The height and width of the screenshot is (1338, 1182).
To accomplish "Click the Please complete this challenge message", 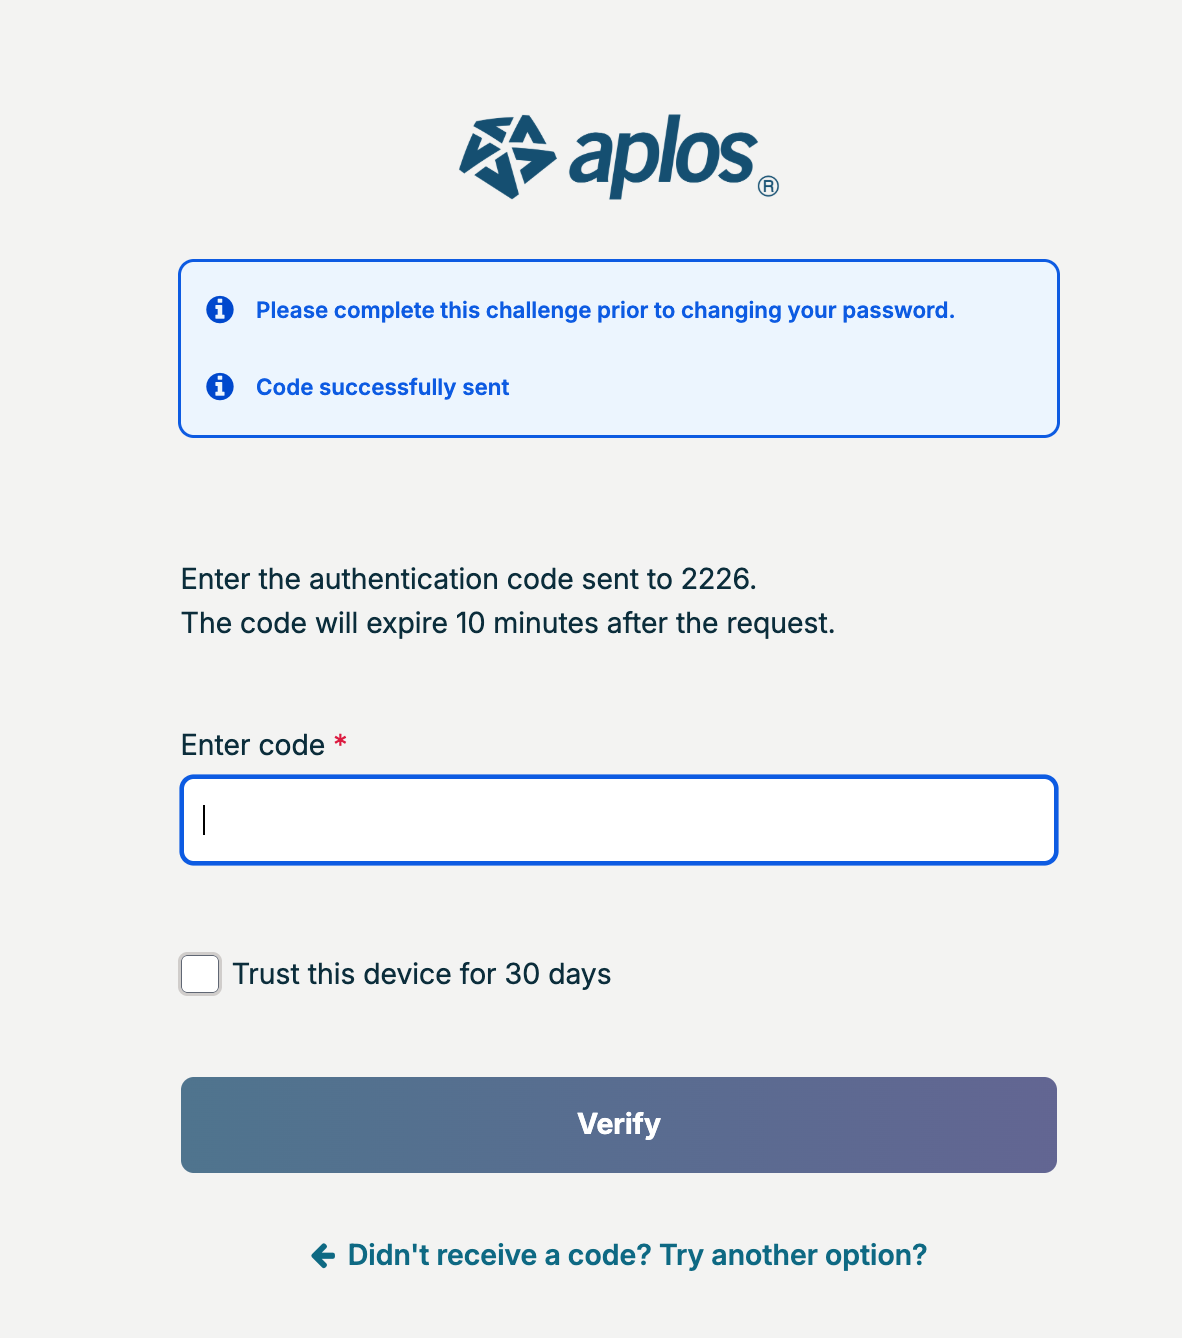I will click(x=605, y=310).
